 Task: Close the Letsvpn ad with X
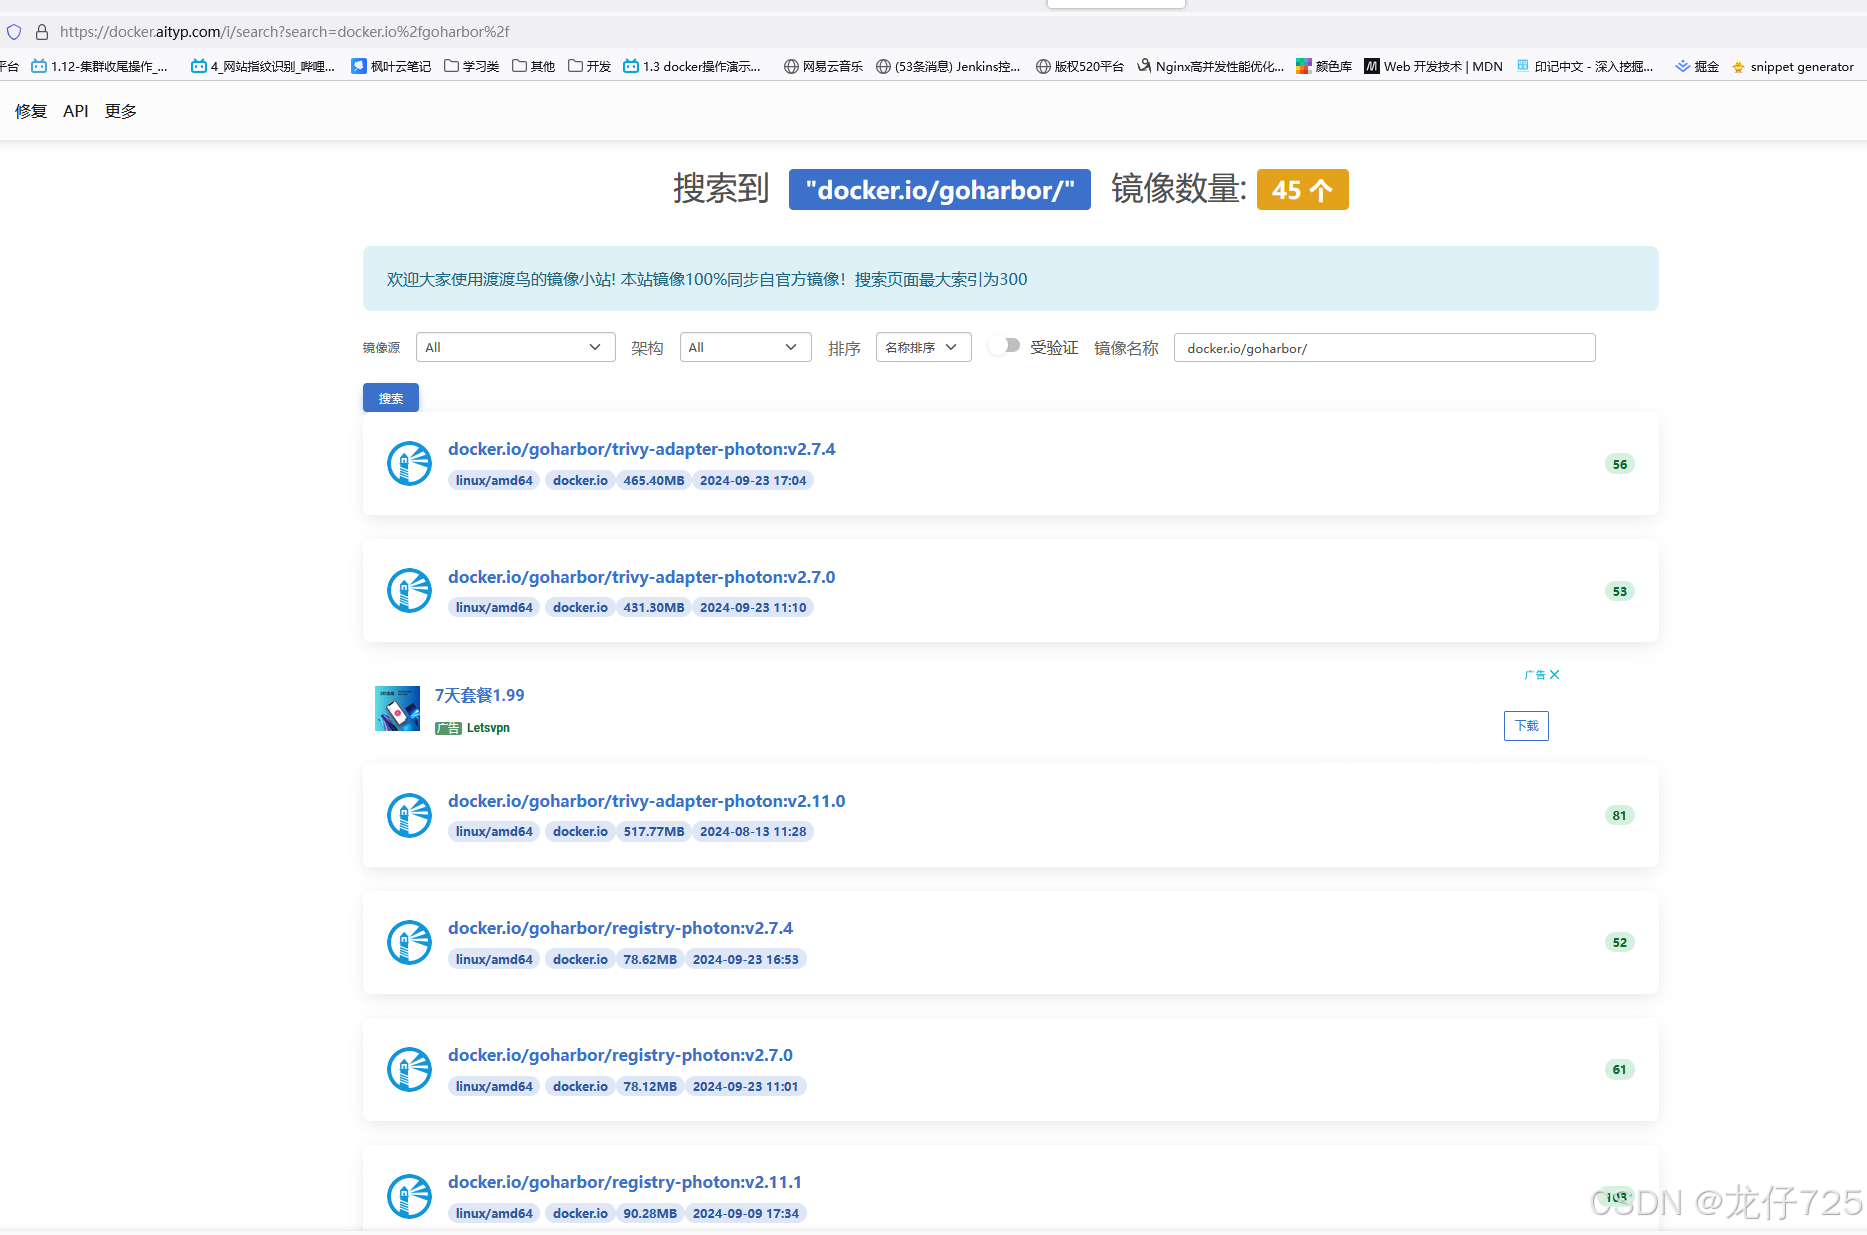click(x=1554, y=675)
